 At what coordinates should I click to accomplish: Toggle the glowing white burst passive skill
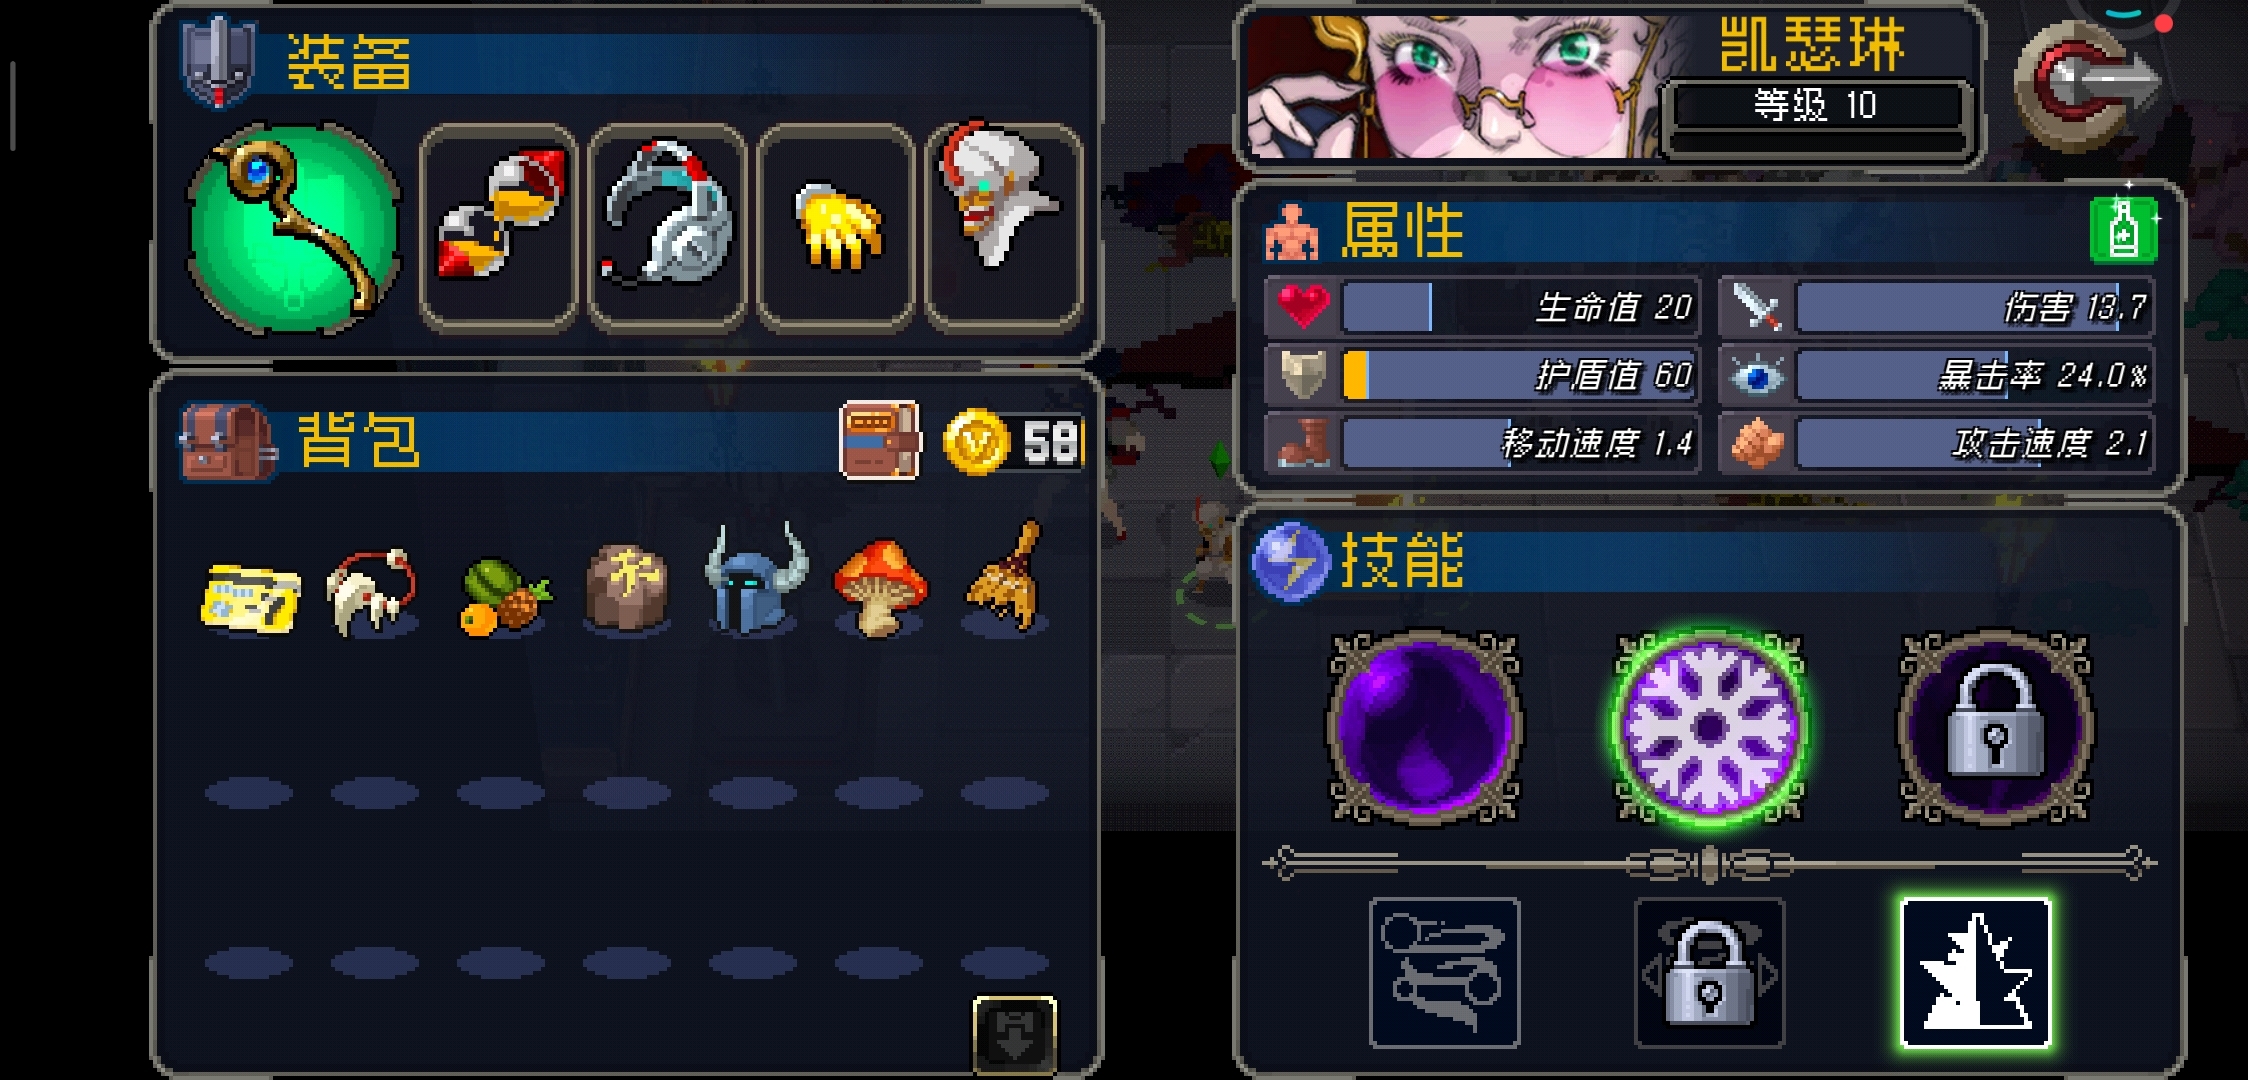1976,973
